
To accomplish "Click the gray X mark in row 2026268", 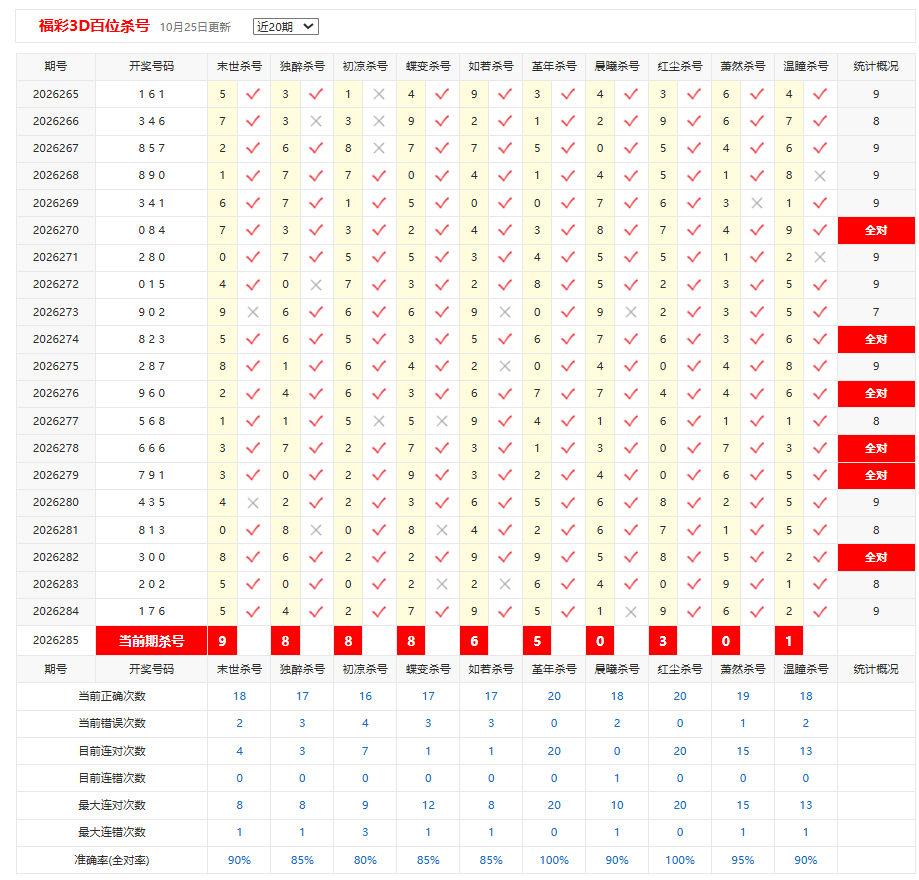I will 820,175.
